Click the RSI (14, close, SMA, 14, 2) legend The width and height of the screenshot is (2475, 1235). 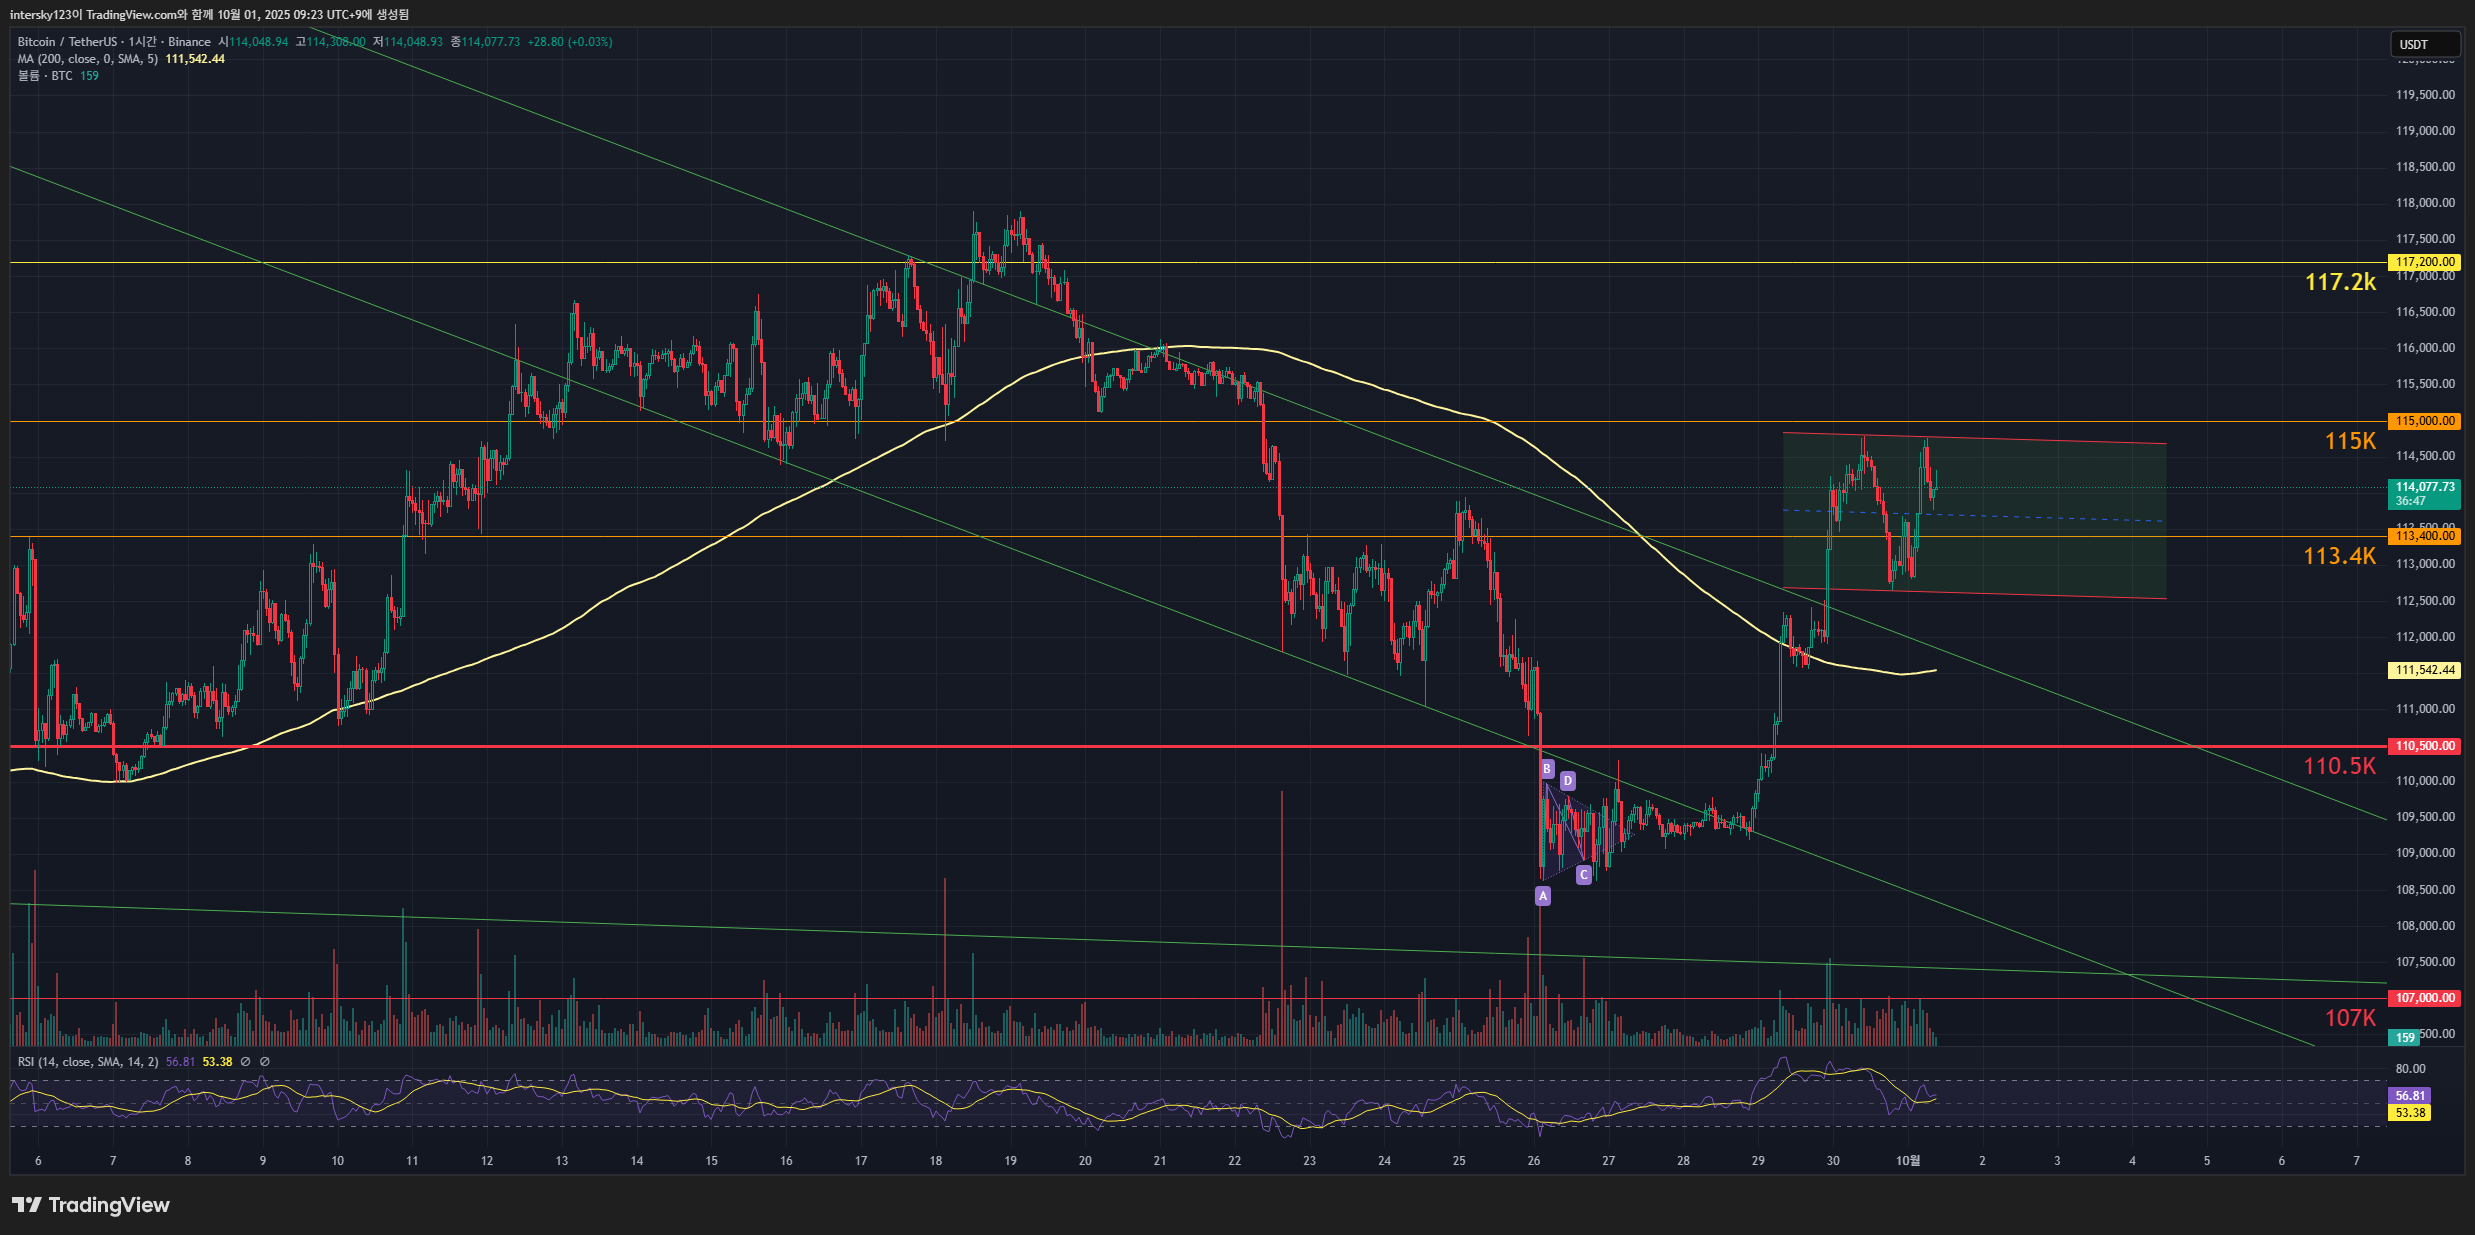(88, 1062)
